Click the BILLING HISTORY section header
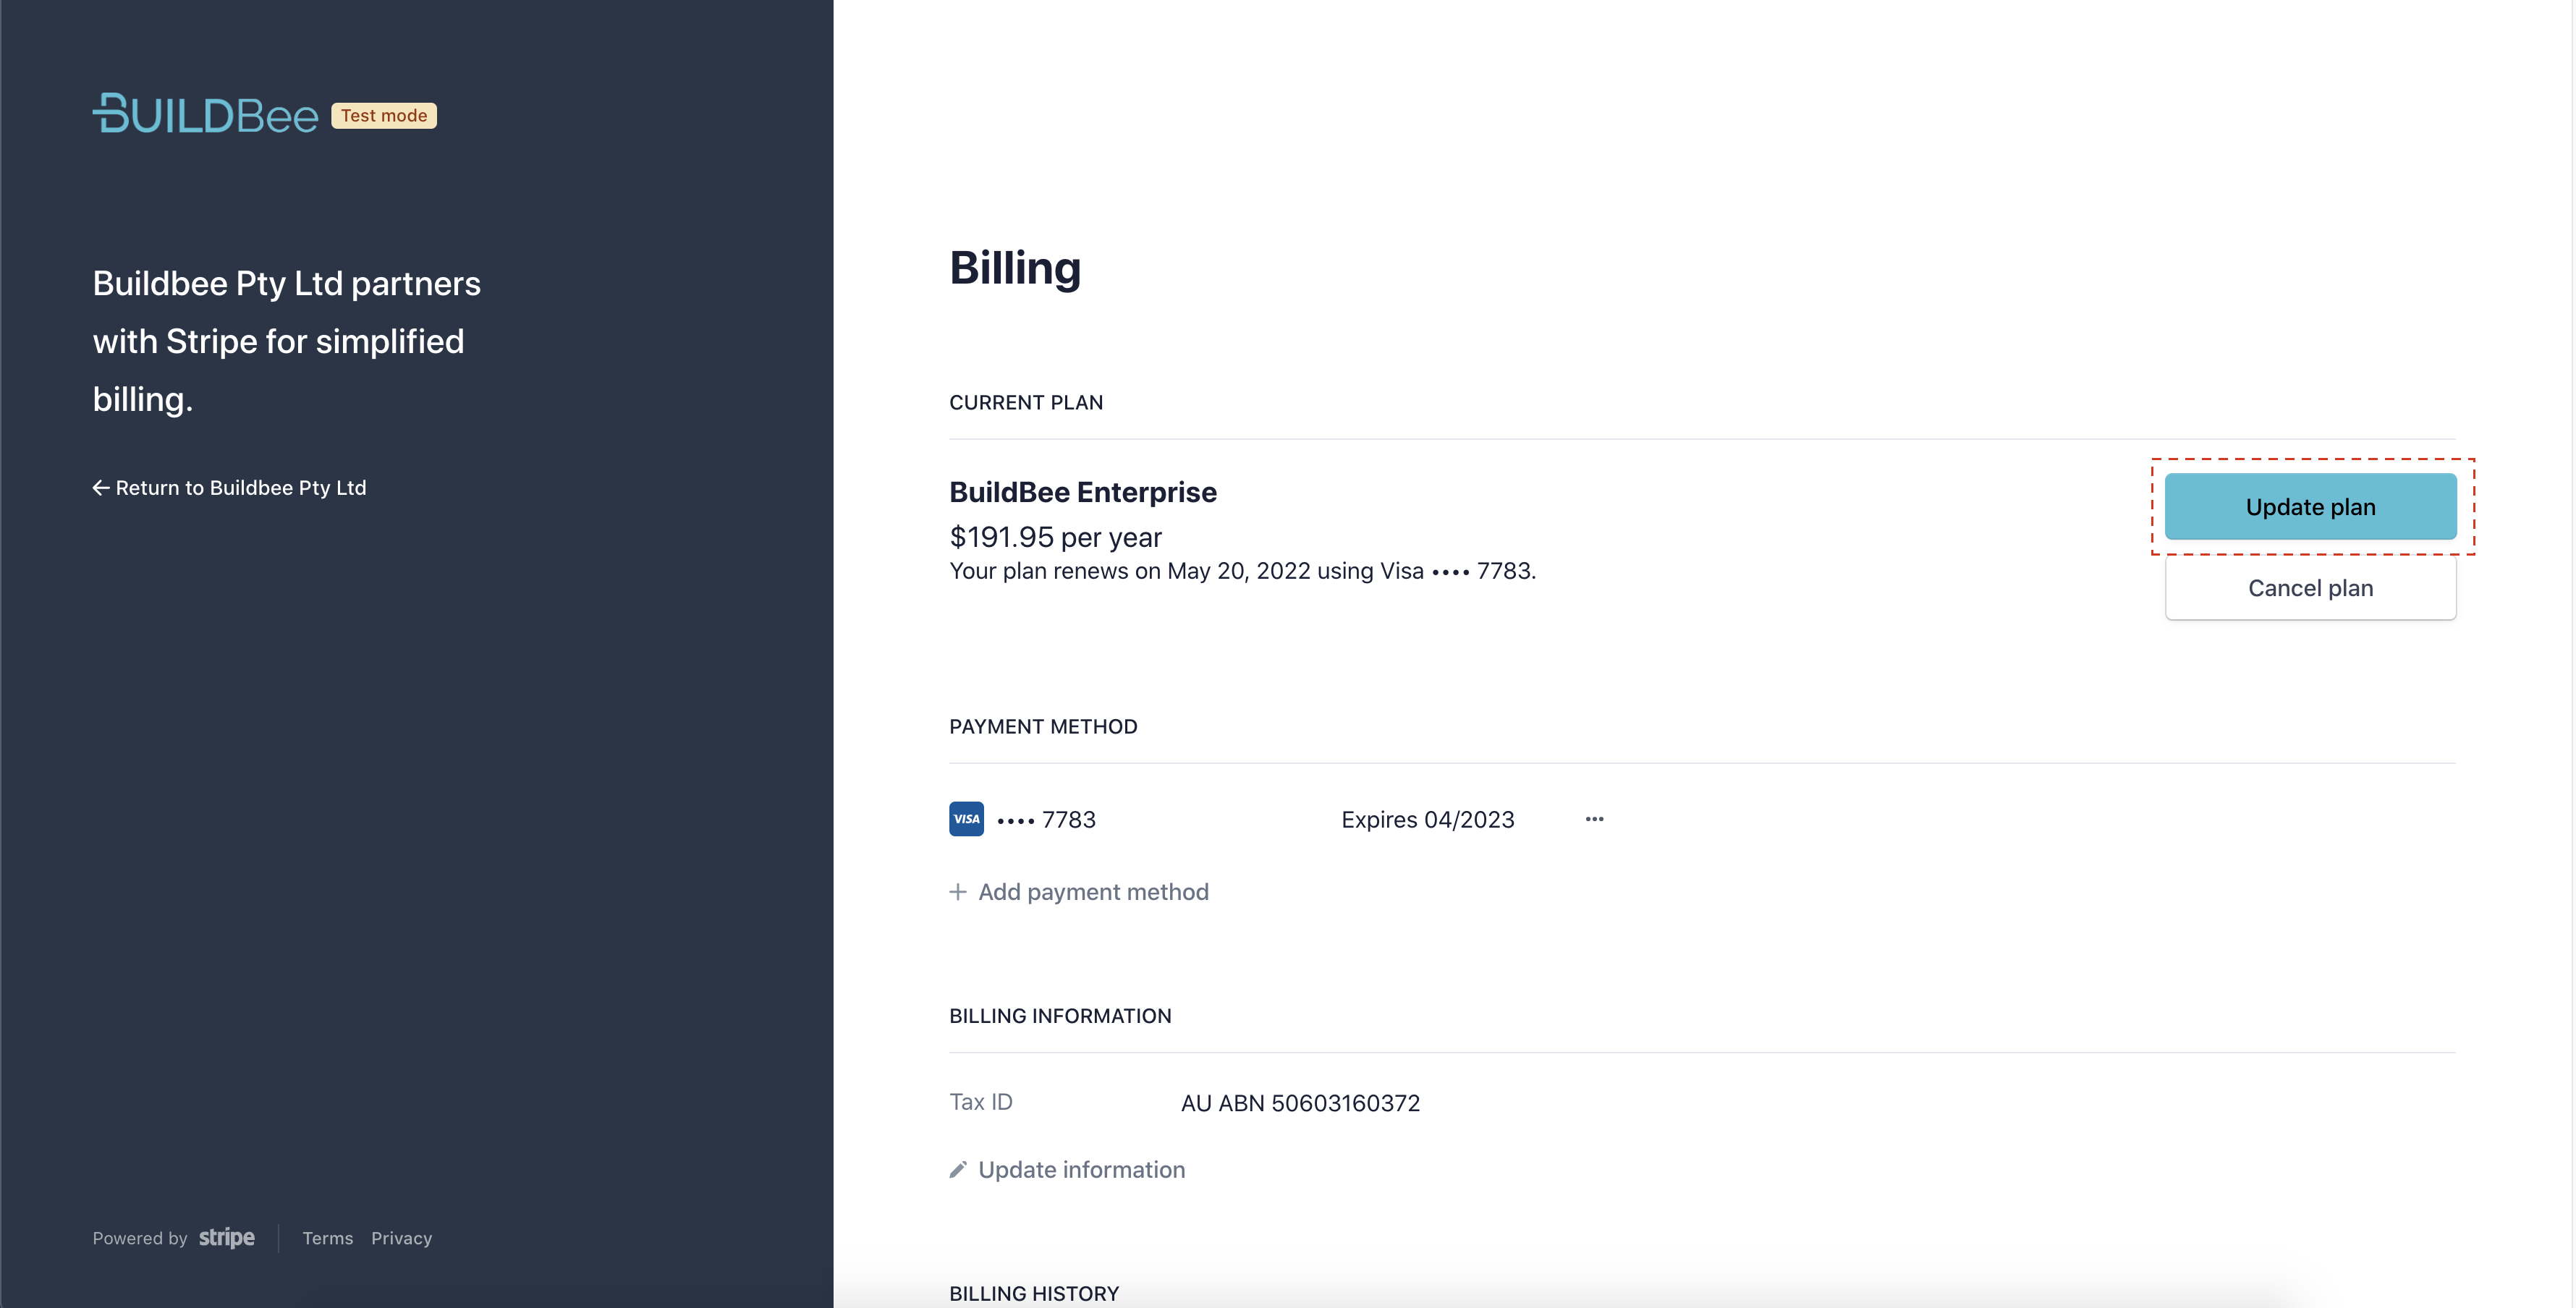This screenshot has height=1308, width=2576. pyautogui.click(x=1034, y=1294)
